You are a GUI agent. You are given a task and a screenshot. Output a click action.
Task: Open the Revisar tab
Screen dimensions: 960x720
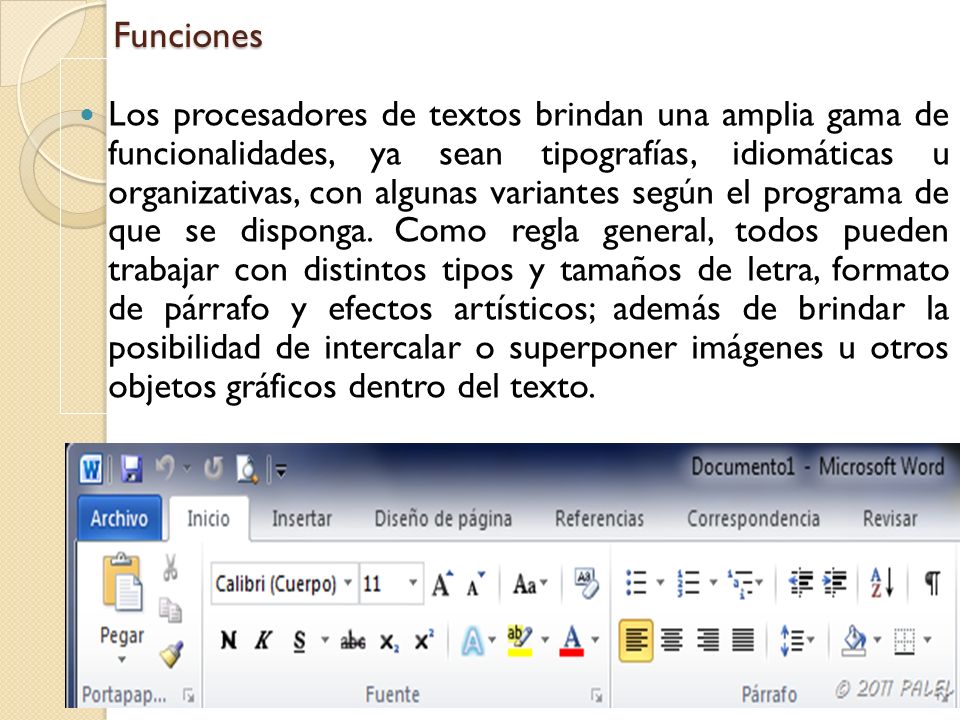tap(890, 519)
